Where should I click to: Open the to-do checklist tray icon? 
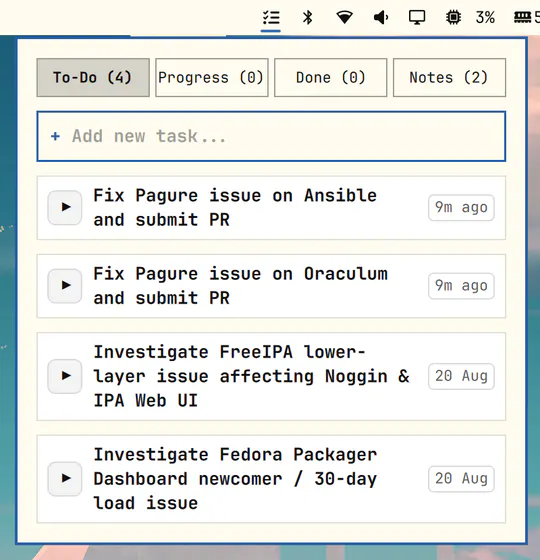271,17
